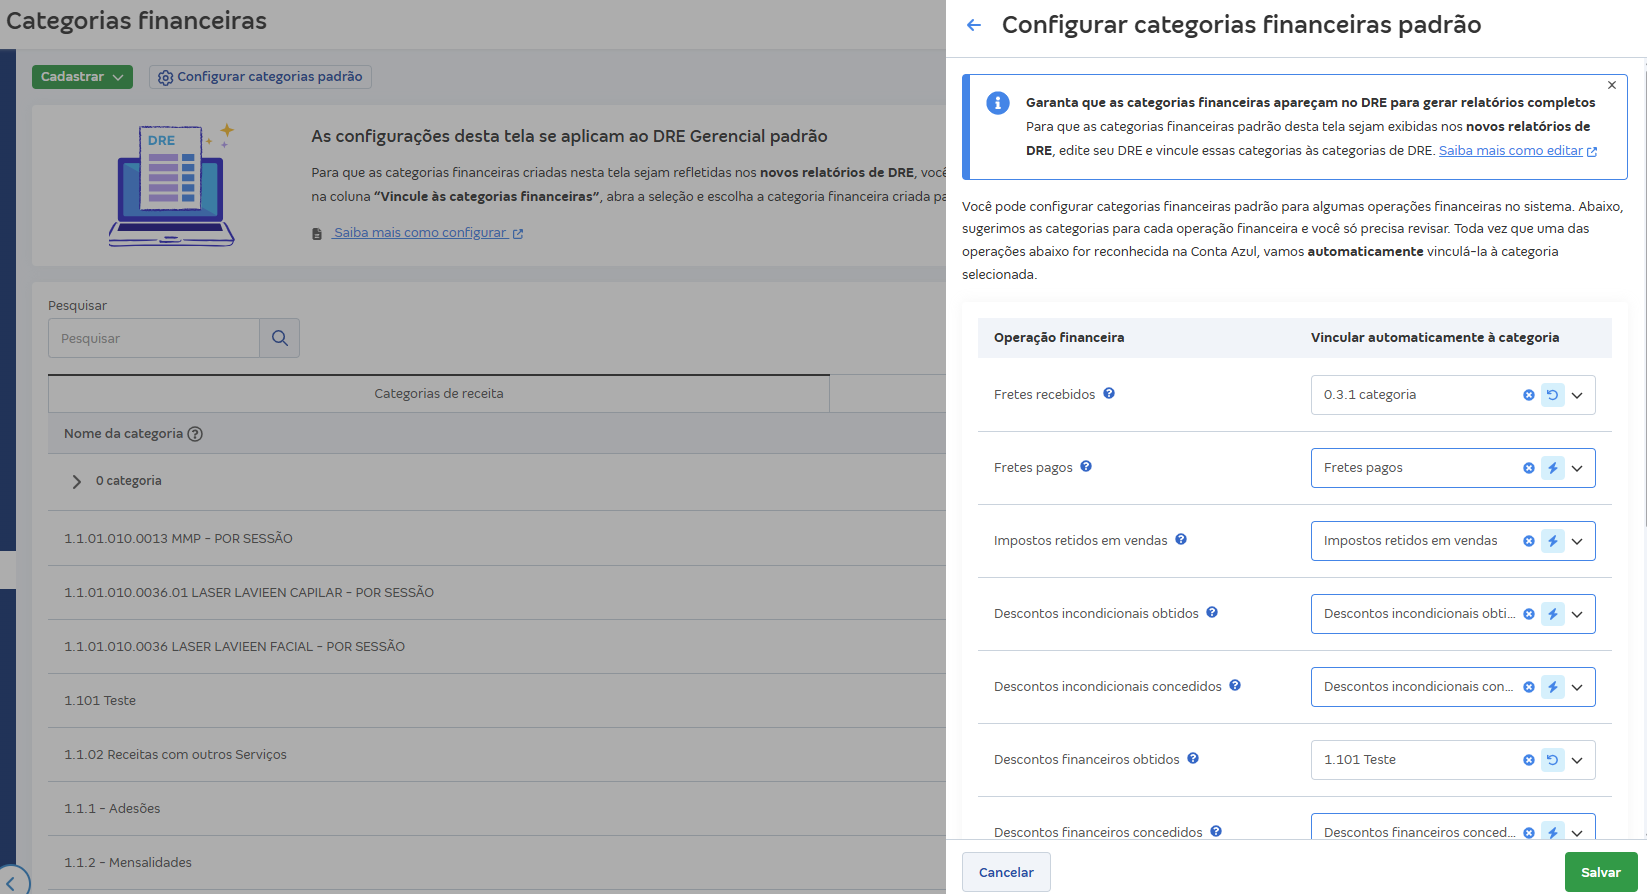Viewport: 1647px width, 894px height.
Task: Click help icon beside Descontos financeiros concedidos
Action: pyautogui.click(x=1216, y=831)
